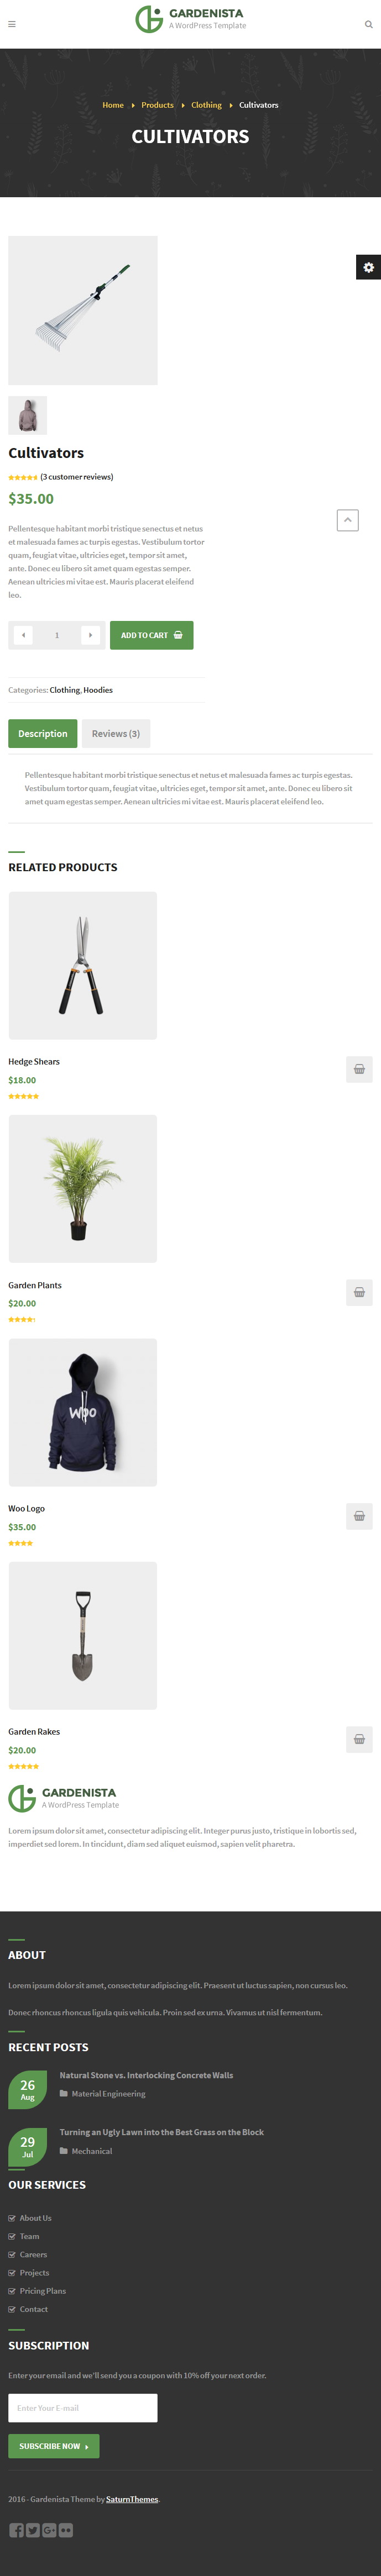Add Garden Rakes to cart
This screenshot has width=381, height=2576.
tap(359, 1739)
